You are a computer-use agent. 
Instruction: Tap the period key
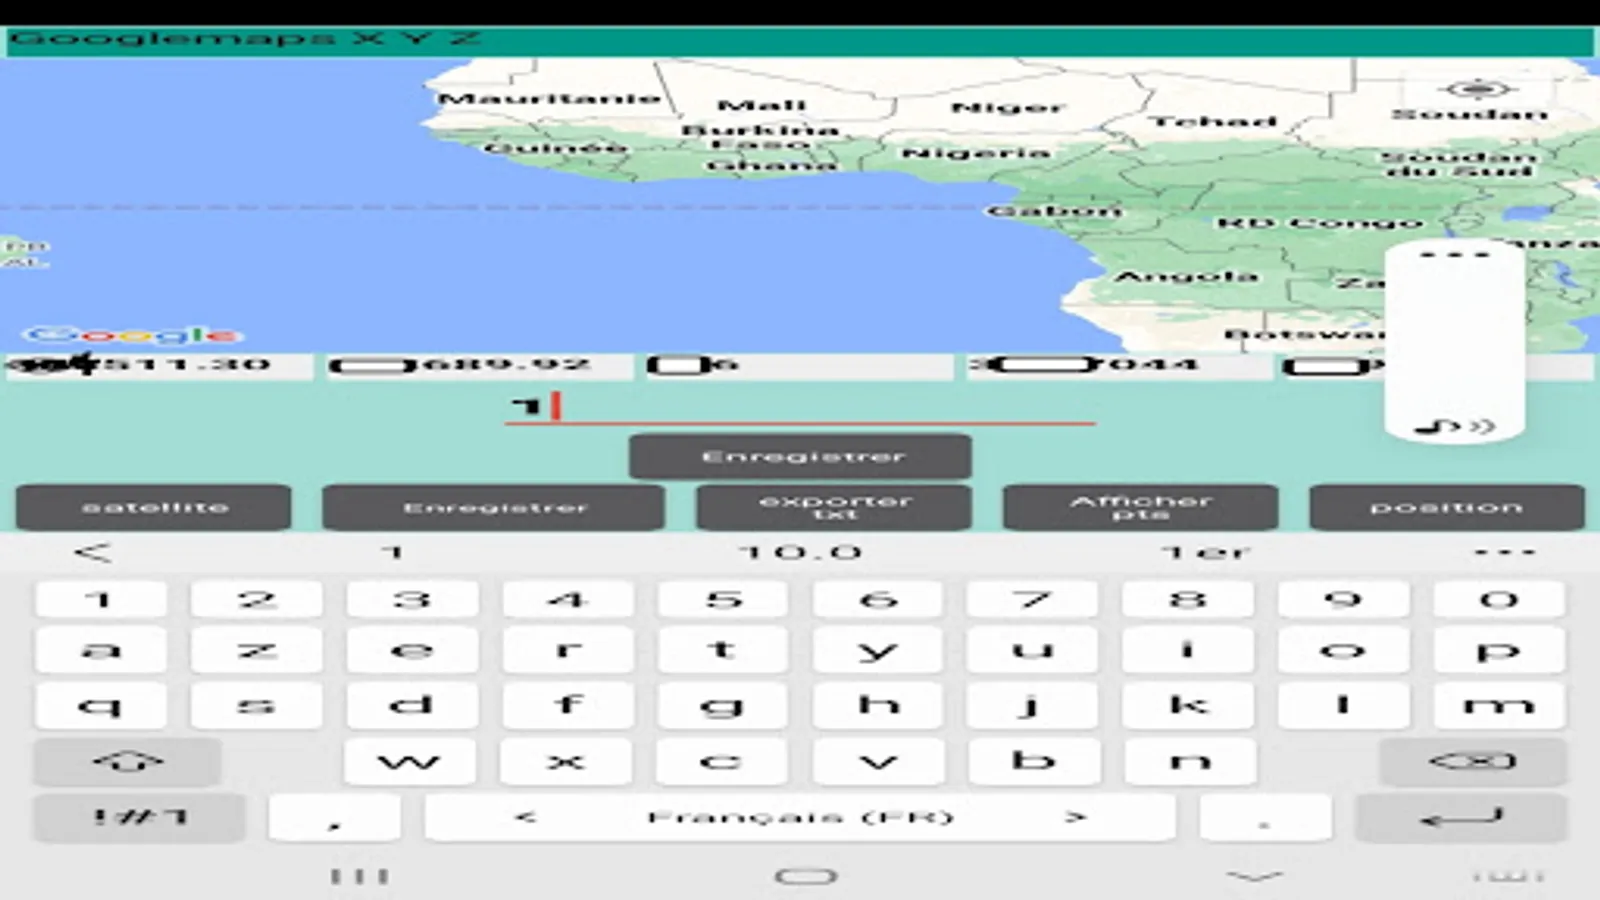[x=1265, y=818]
